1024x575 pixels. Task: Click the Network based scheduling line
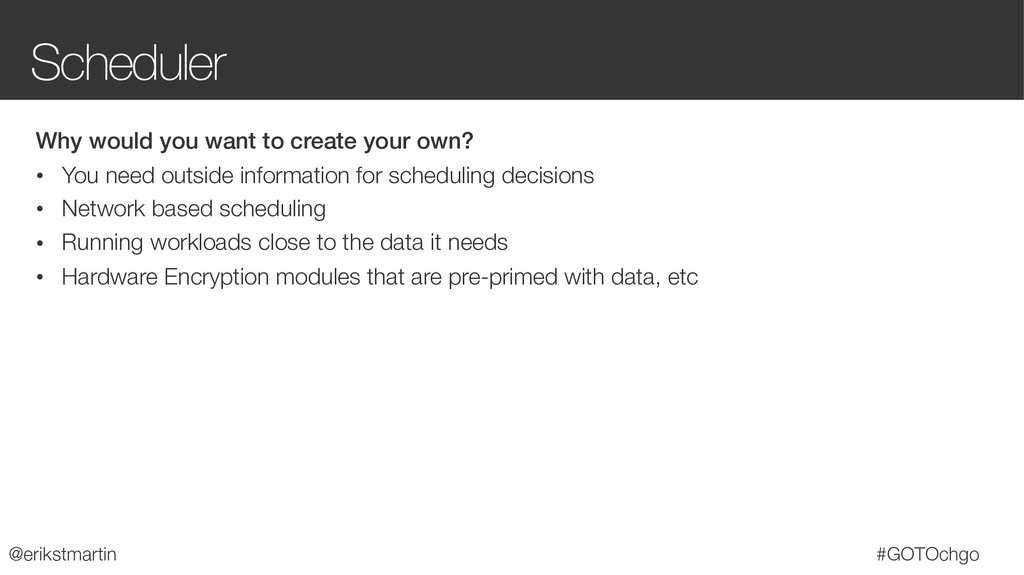click(193, 209)
